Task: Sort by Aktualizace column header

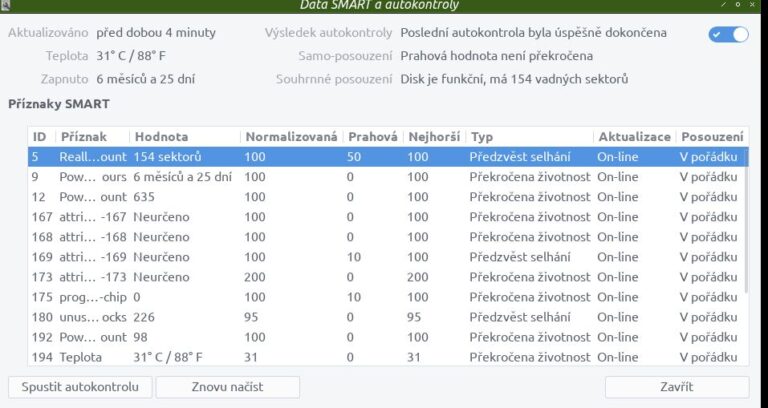Action: tap(635, 137)
